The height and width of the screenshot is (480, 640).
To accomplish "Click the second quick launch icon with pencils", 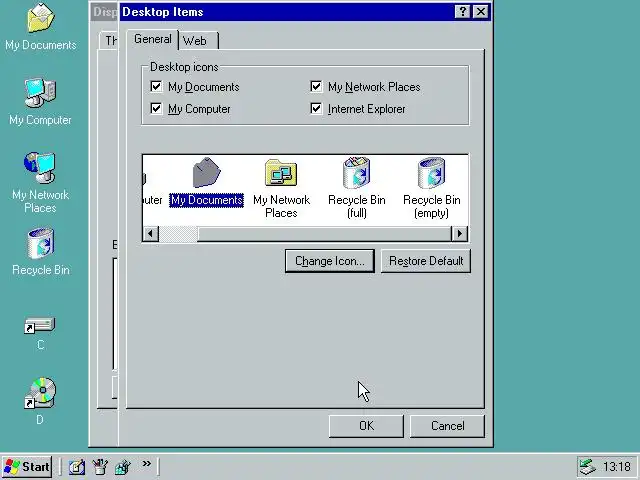I will (100, 467).
